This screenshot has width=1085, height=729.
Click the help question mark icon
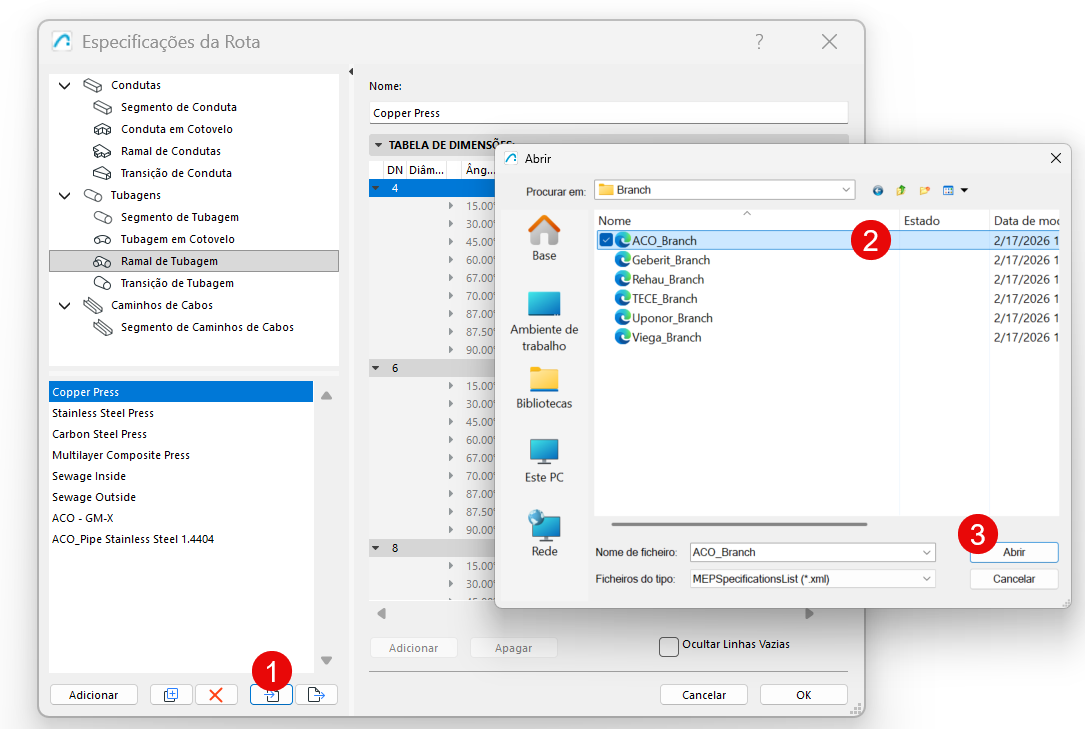(759, 41)
